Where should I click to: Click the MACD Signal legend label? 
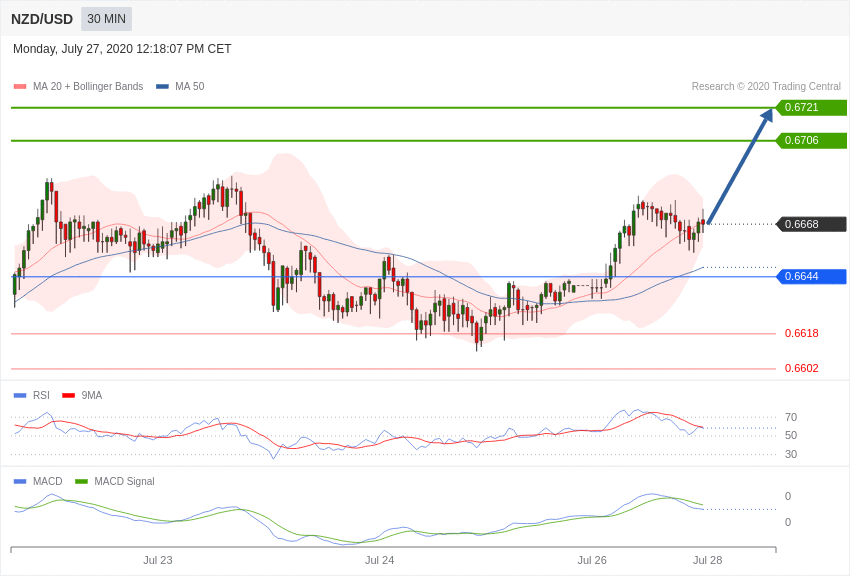point(124,481)
